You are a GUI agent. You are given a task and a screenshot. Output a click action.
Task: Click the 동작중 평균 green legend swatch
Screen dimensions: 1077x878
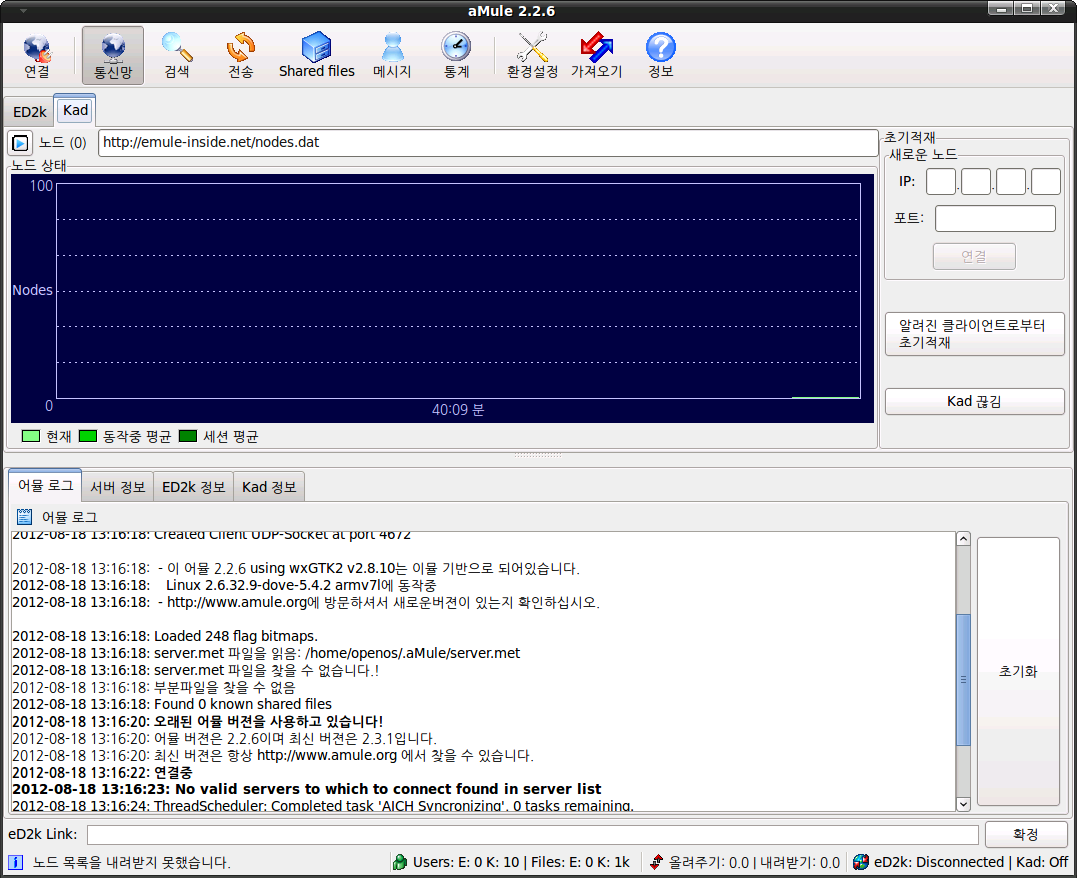(88, 436)
